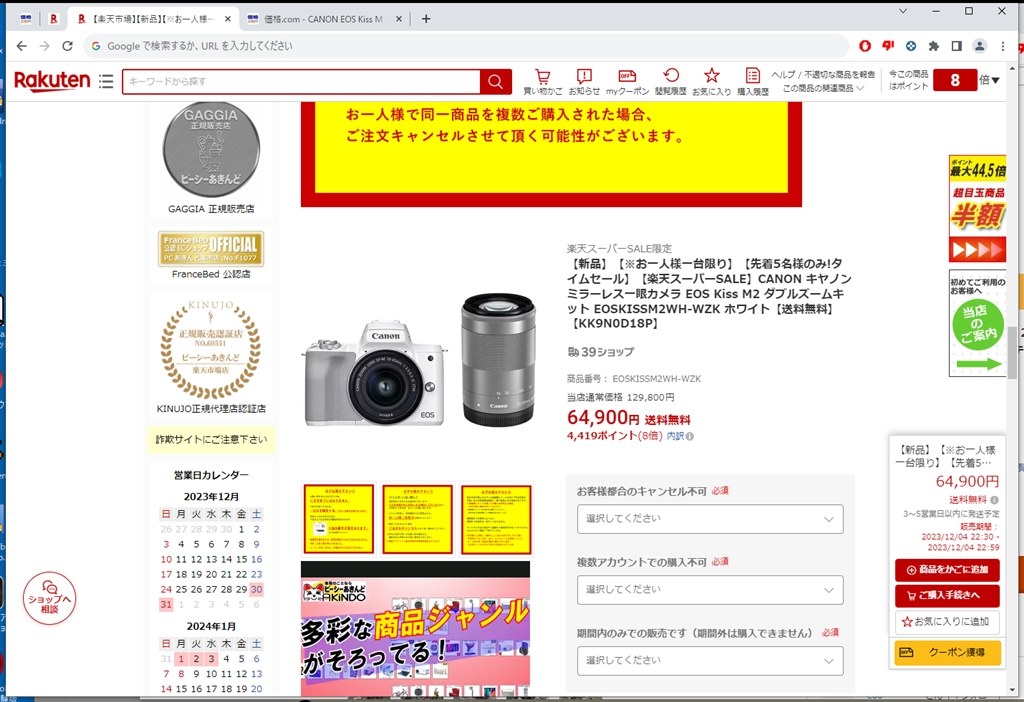Click 当店のご案内 green banner

point(978,324)
